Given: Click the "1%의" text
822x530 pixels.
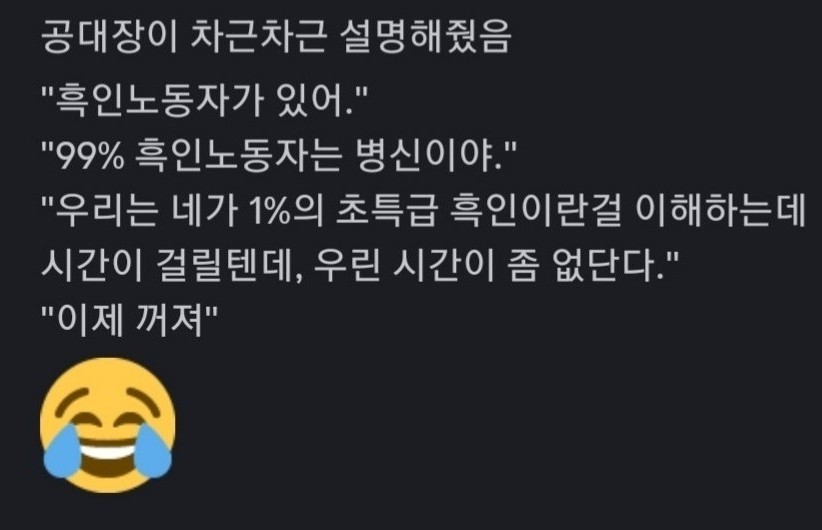Looking at the screenshot, I should [x=286, y=211].
